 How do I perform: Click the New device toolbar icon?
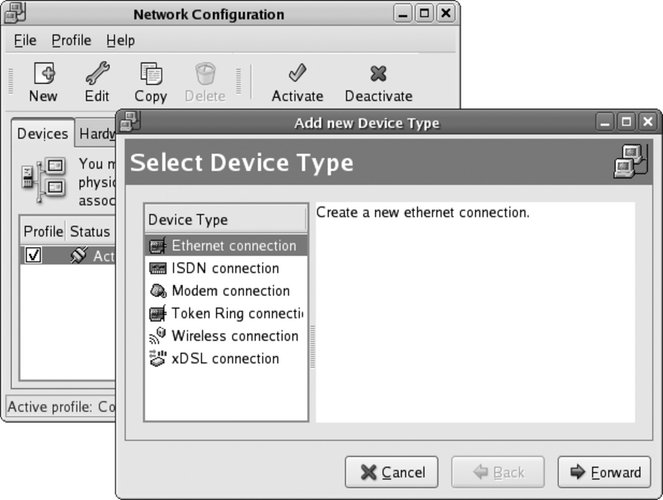point(43,75)
